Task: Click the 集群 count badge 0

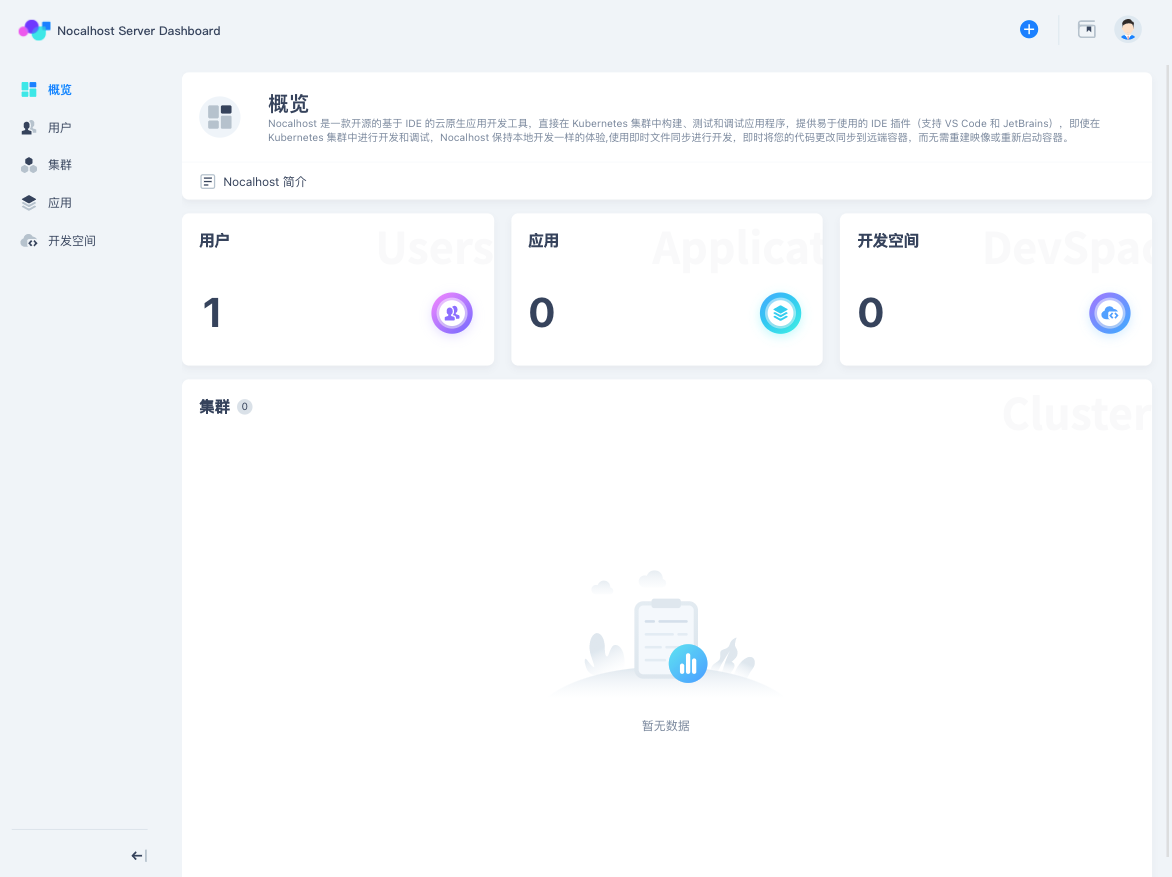Action: (x=244, y=407)
